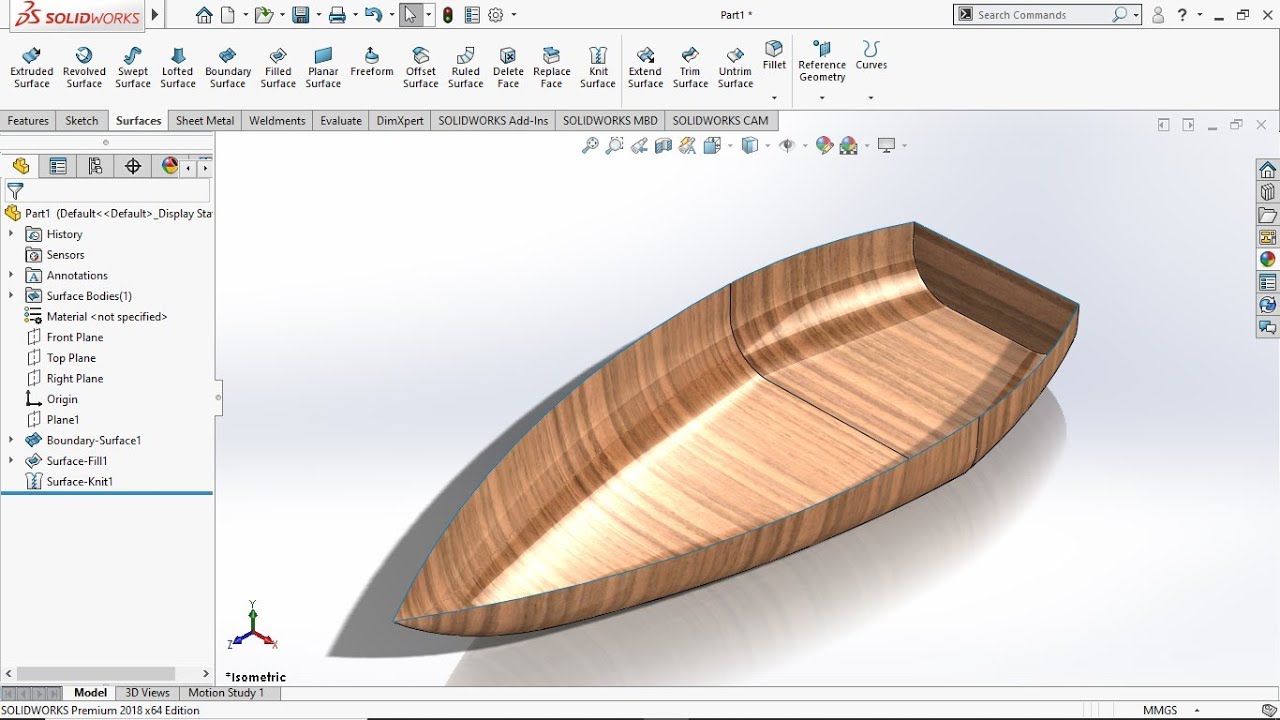Viewport: 1280px width, 720px height.
Task: Switch to the Sketch tab
Action: click(x=82, y=121)
